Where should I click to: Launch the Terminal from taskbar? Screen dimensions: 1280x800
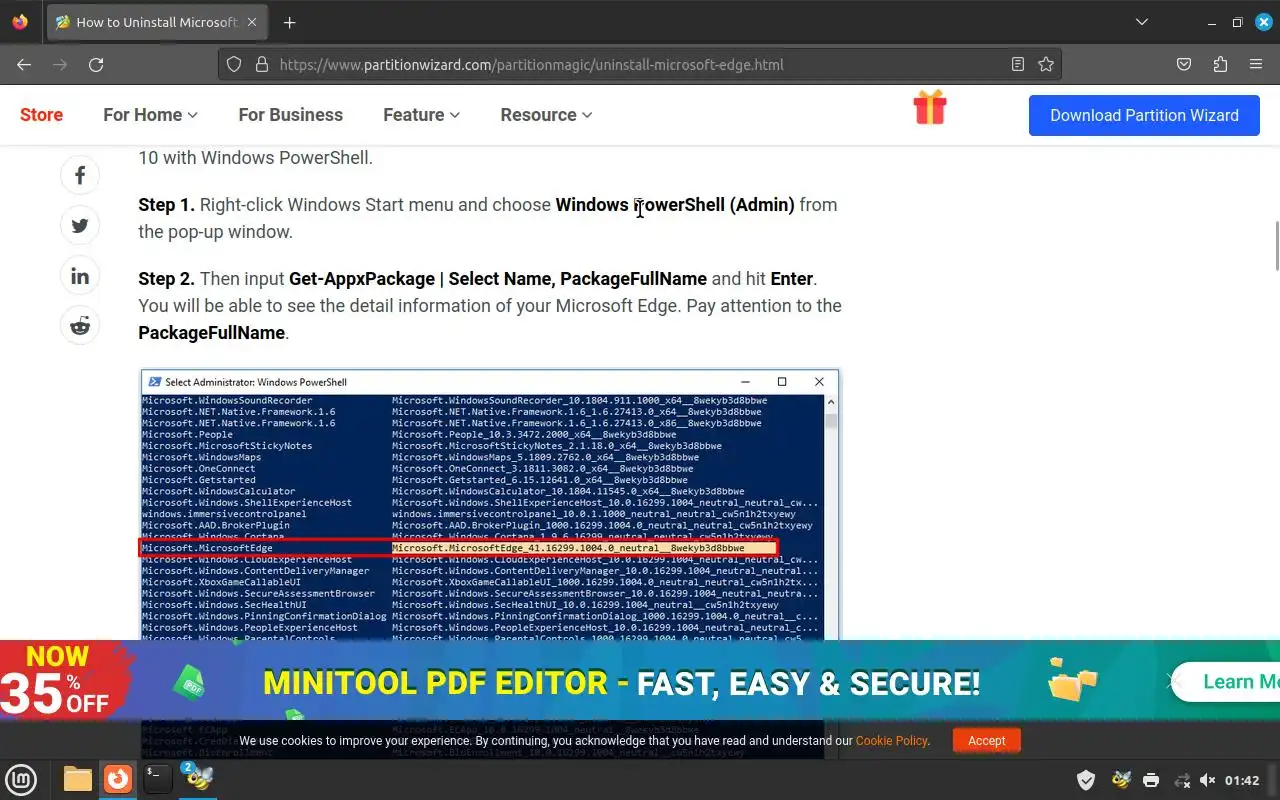coord(157,779)
